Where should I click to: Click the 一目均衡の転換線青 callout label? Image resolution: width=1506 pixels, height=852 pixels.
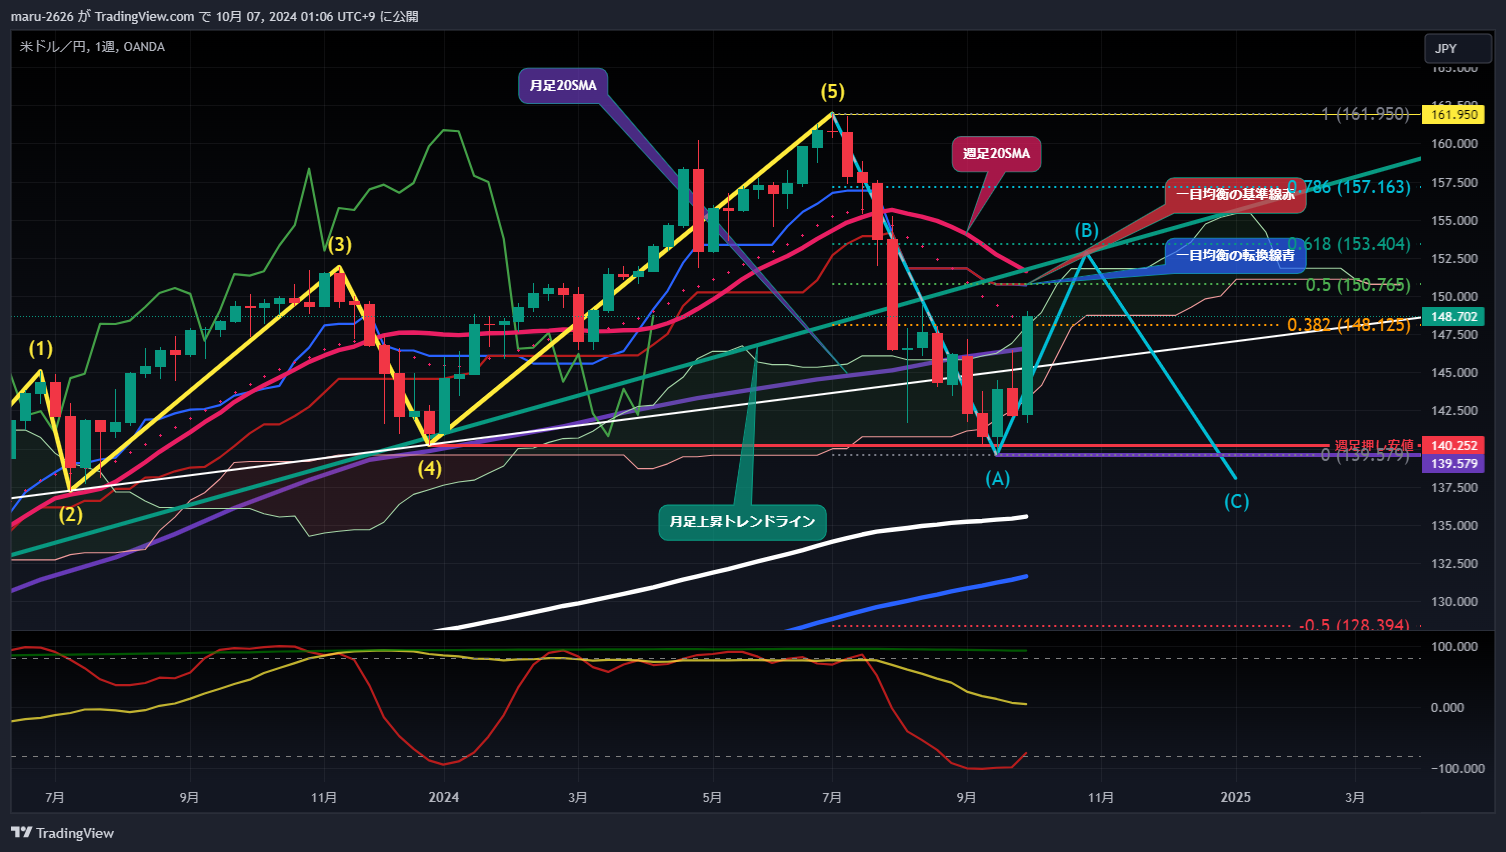1235,256
